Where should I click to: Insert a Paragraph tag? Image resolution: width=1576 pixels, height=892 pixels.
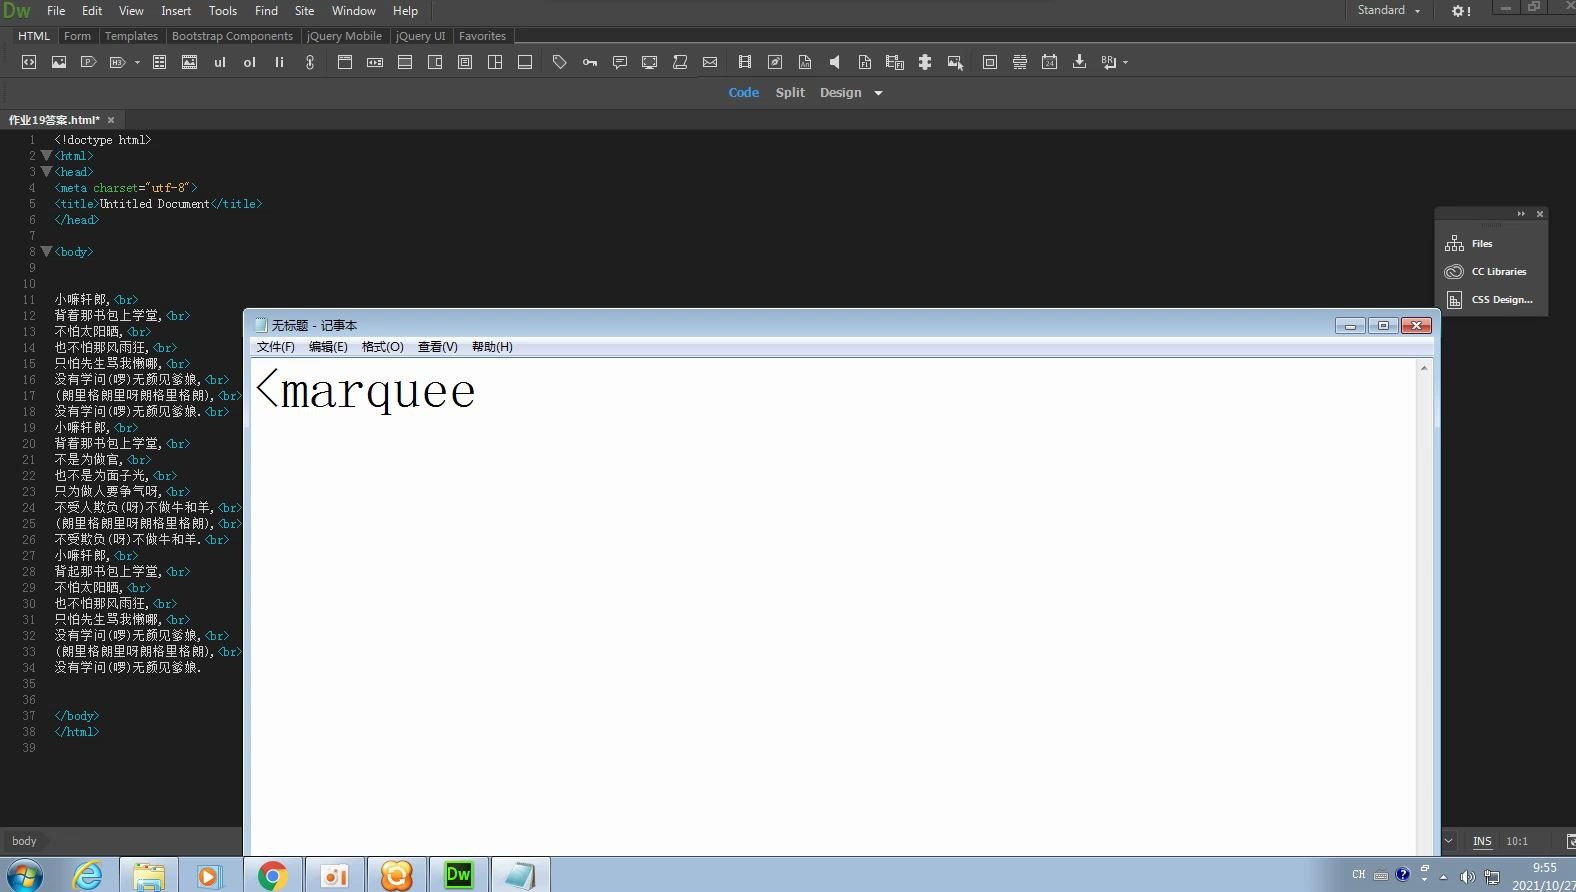pos(88,62)
